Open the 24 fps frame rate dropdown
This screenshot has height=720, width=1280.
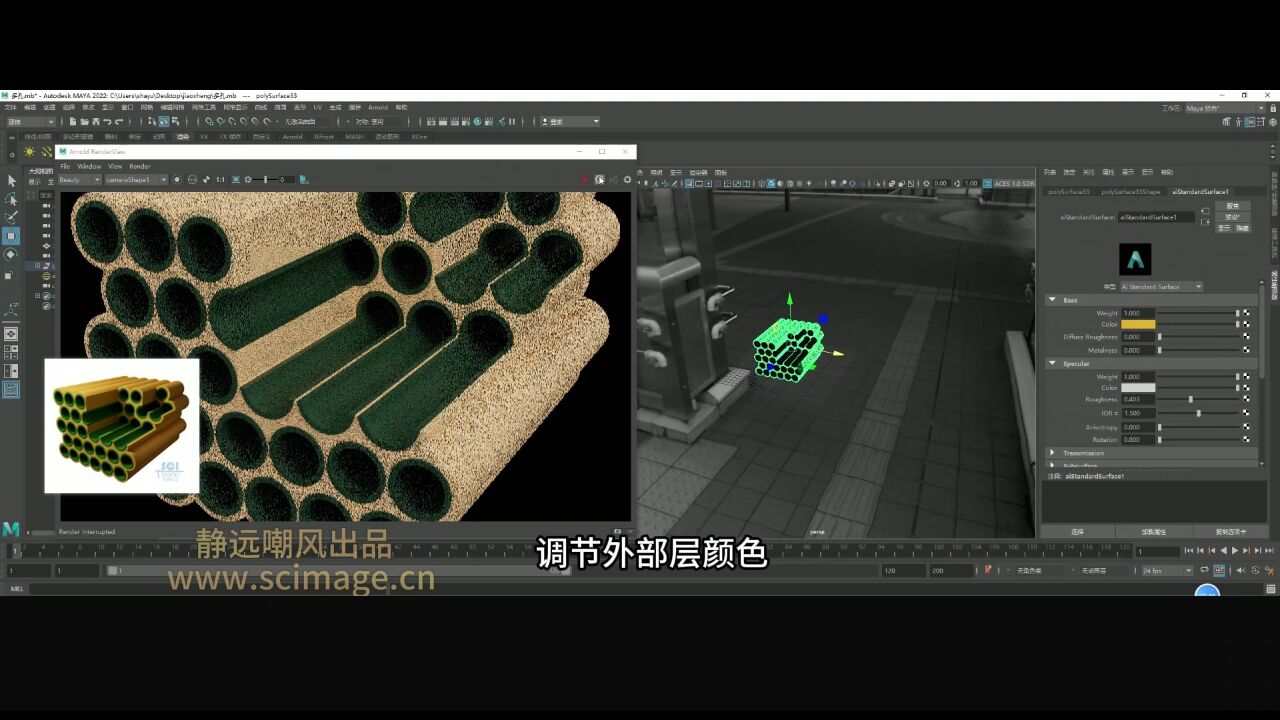[x=1168, y=570]
